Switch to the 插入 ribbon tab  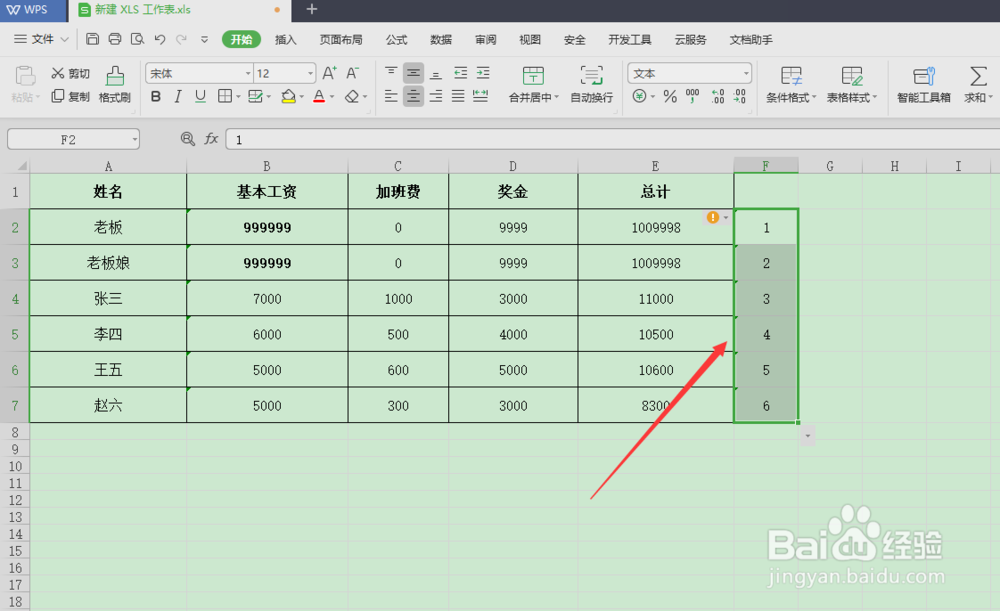point(285,39)
